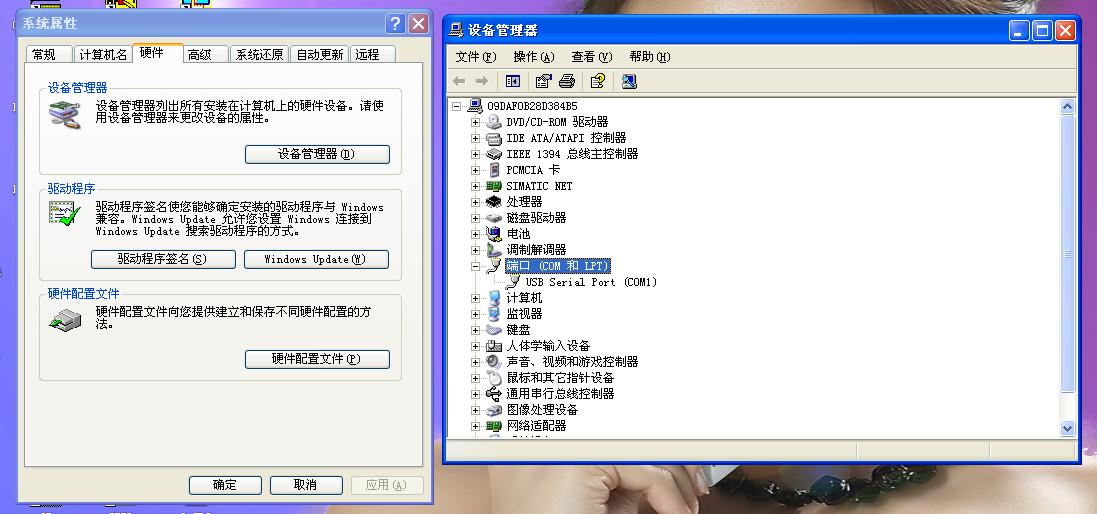This screenshot has width=1097, height=514.
Task: Toggle the console tree show/hide icon
Action: [513, 81]
